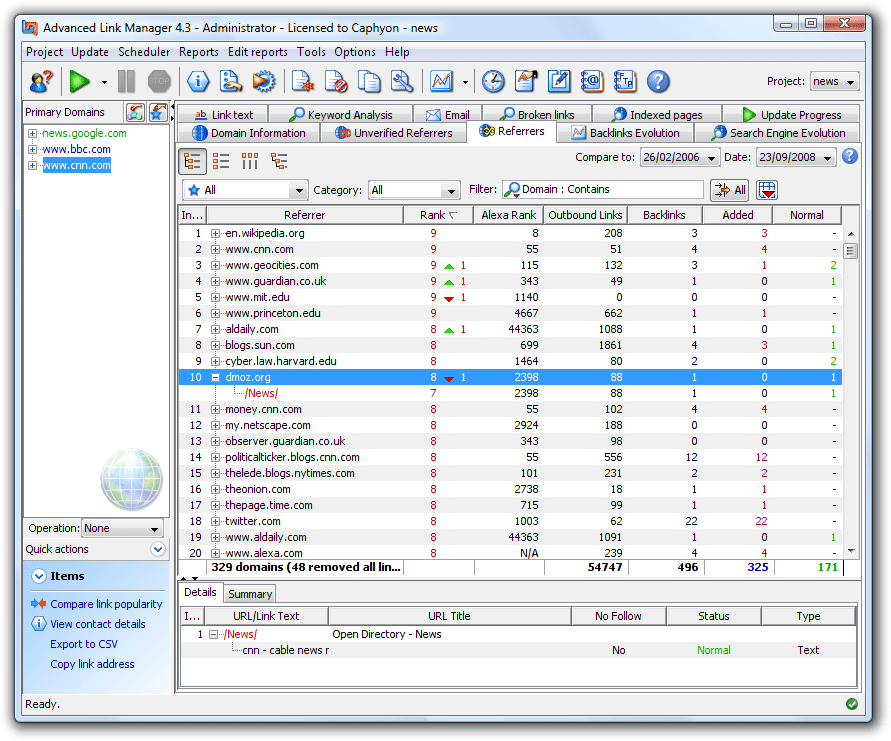This screenshot has height=741, width=891.
Task: Open the Reports menu
Action: [198, 52]
